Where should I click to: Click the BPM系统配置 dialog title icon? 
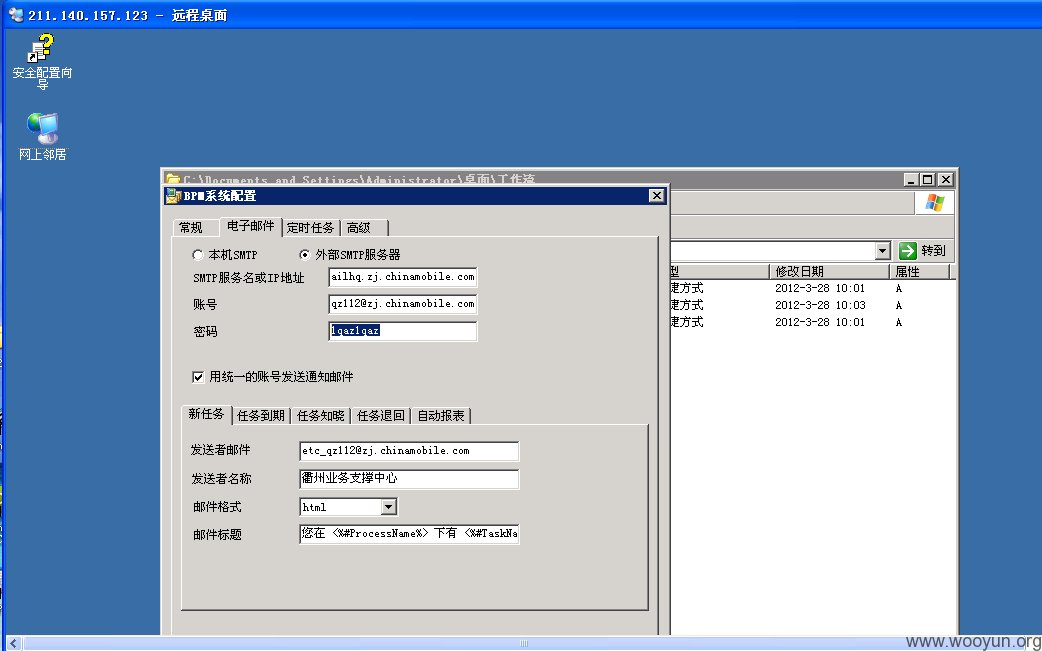(173, 195)
